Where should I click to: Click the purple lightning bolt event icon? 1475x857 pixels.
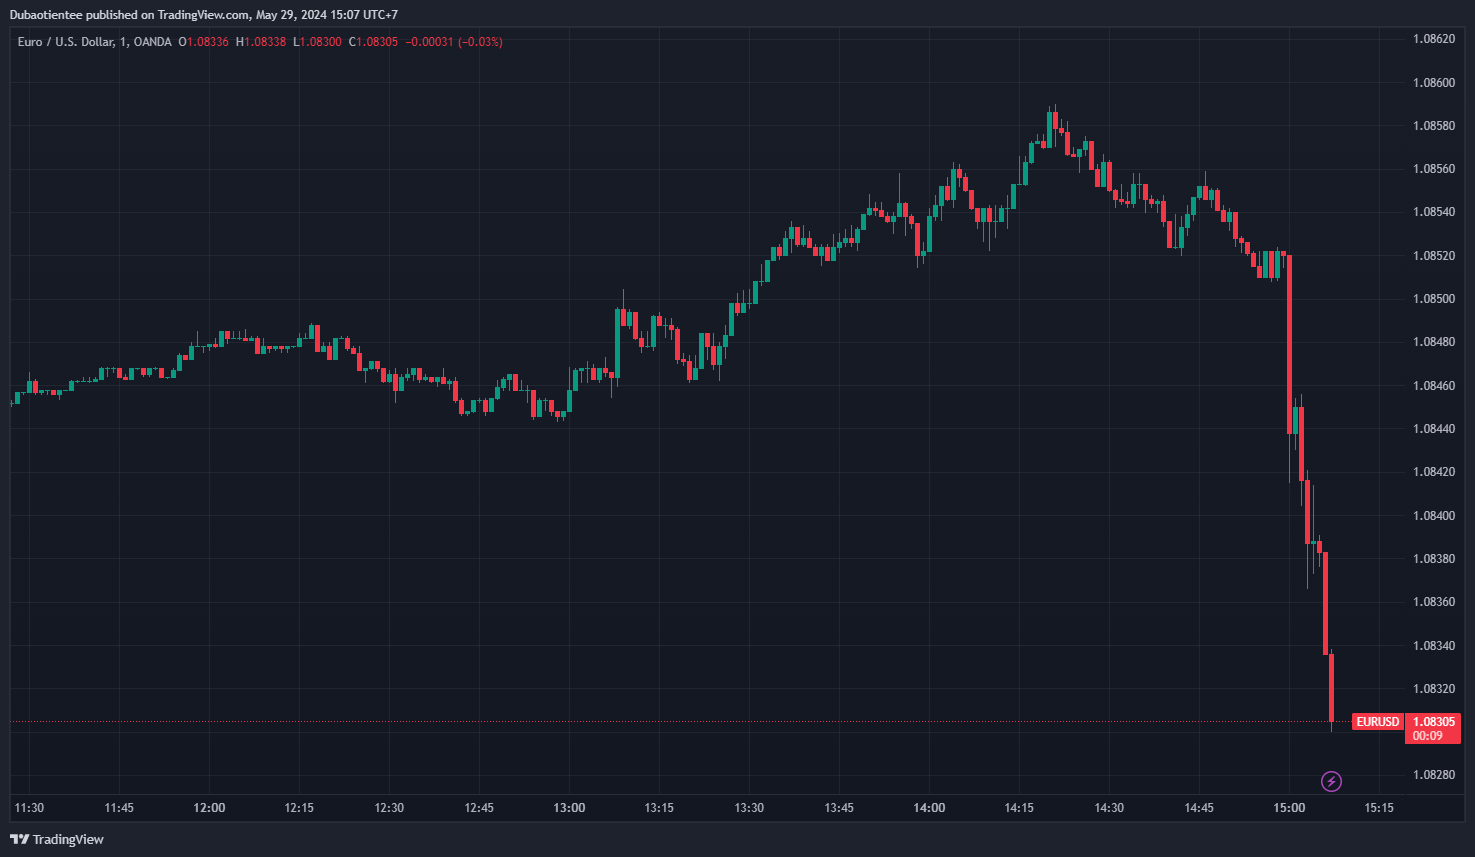tap(1331, 781)
